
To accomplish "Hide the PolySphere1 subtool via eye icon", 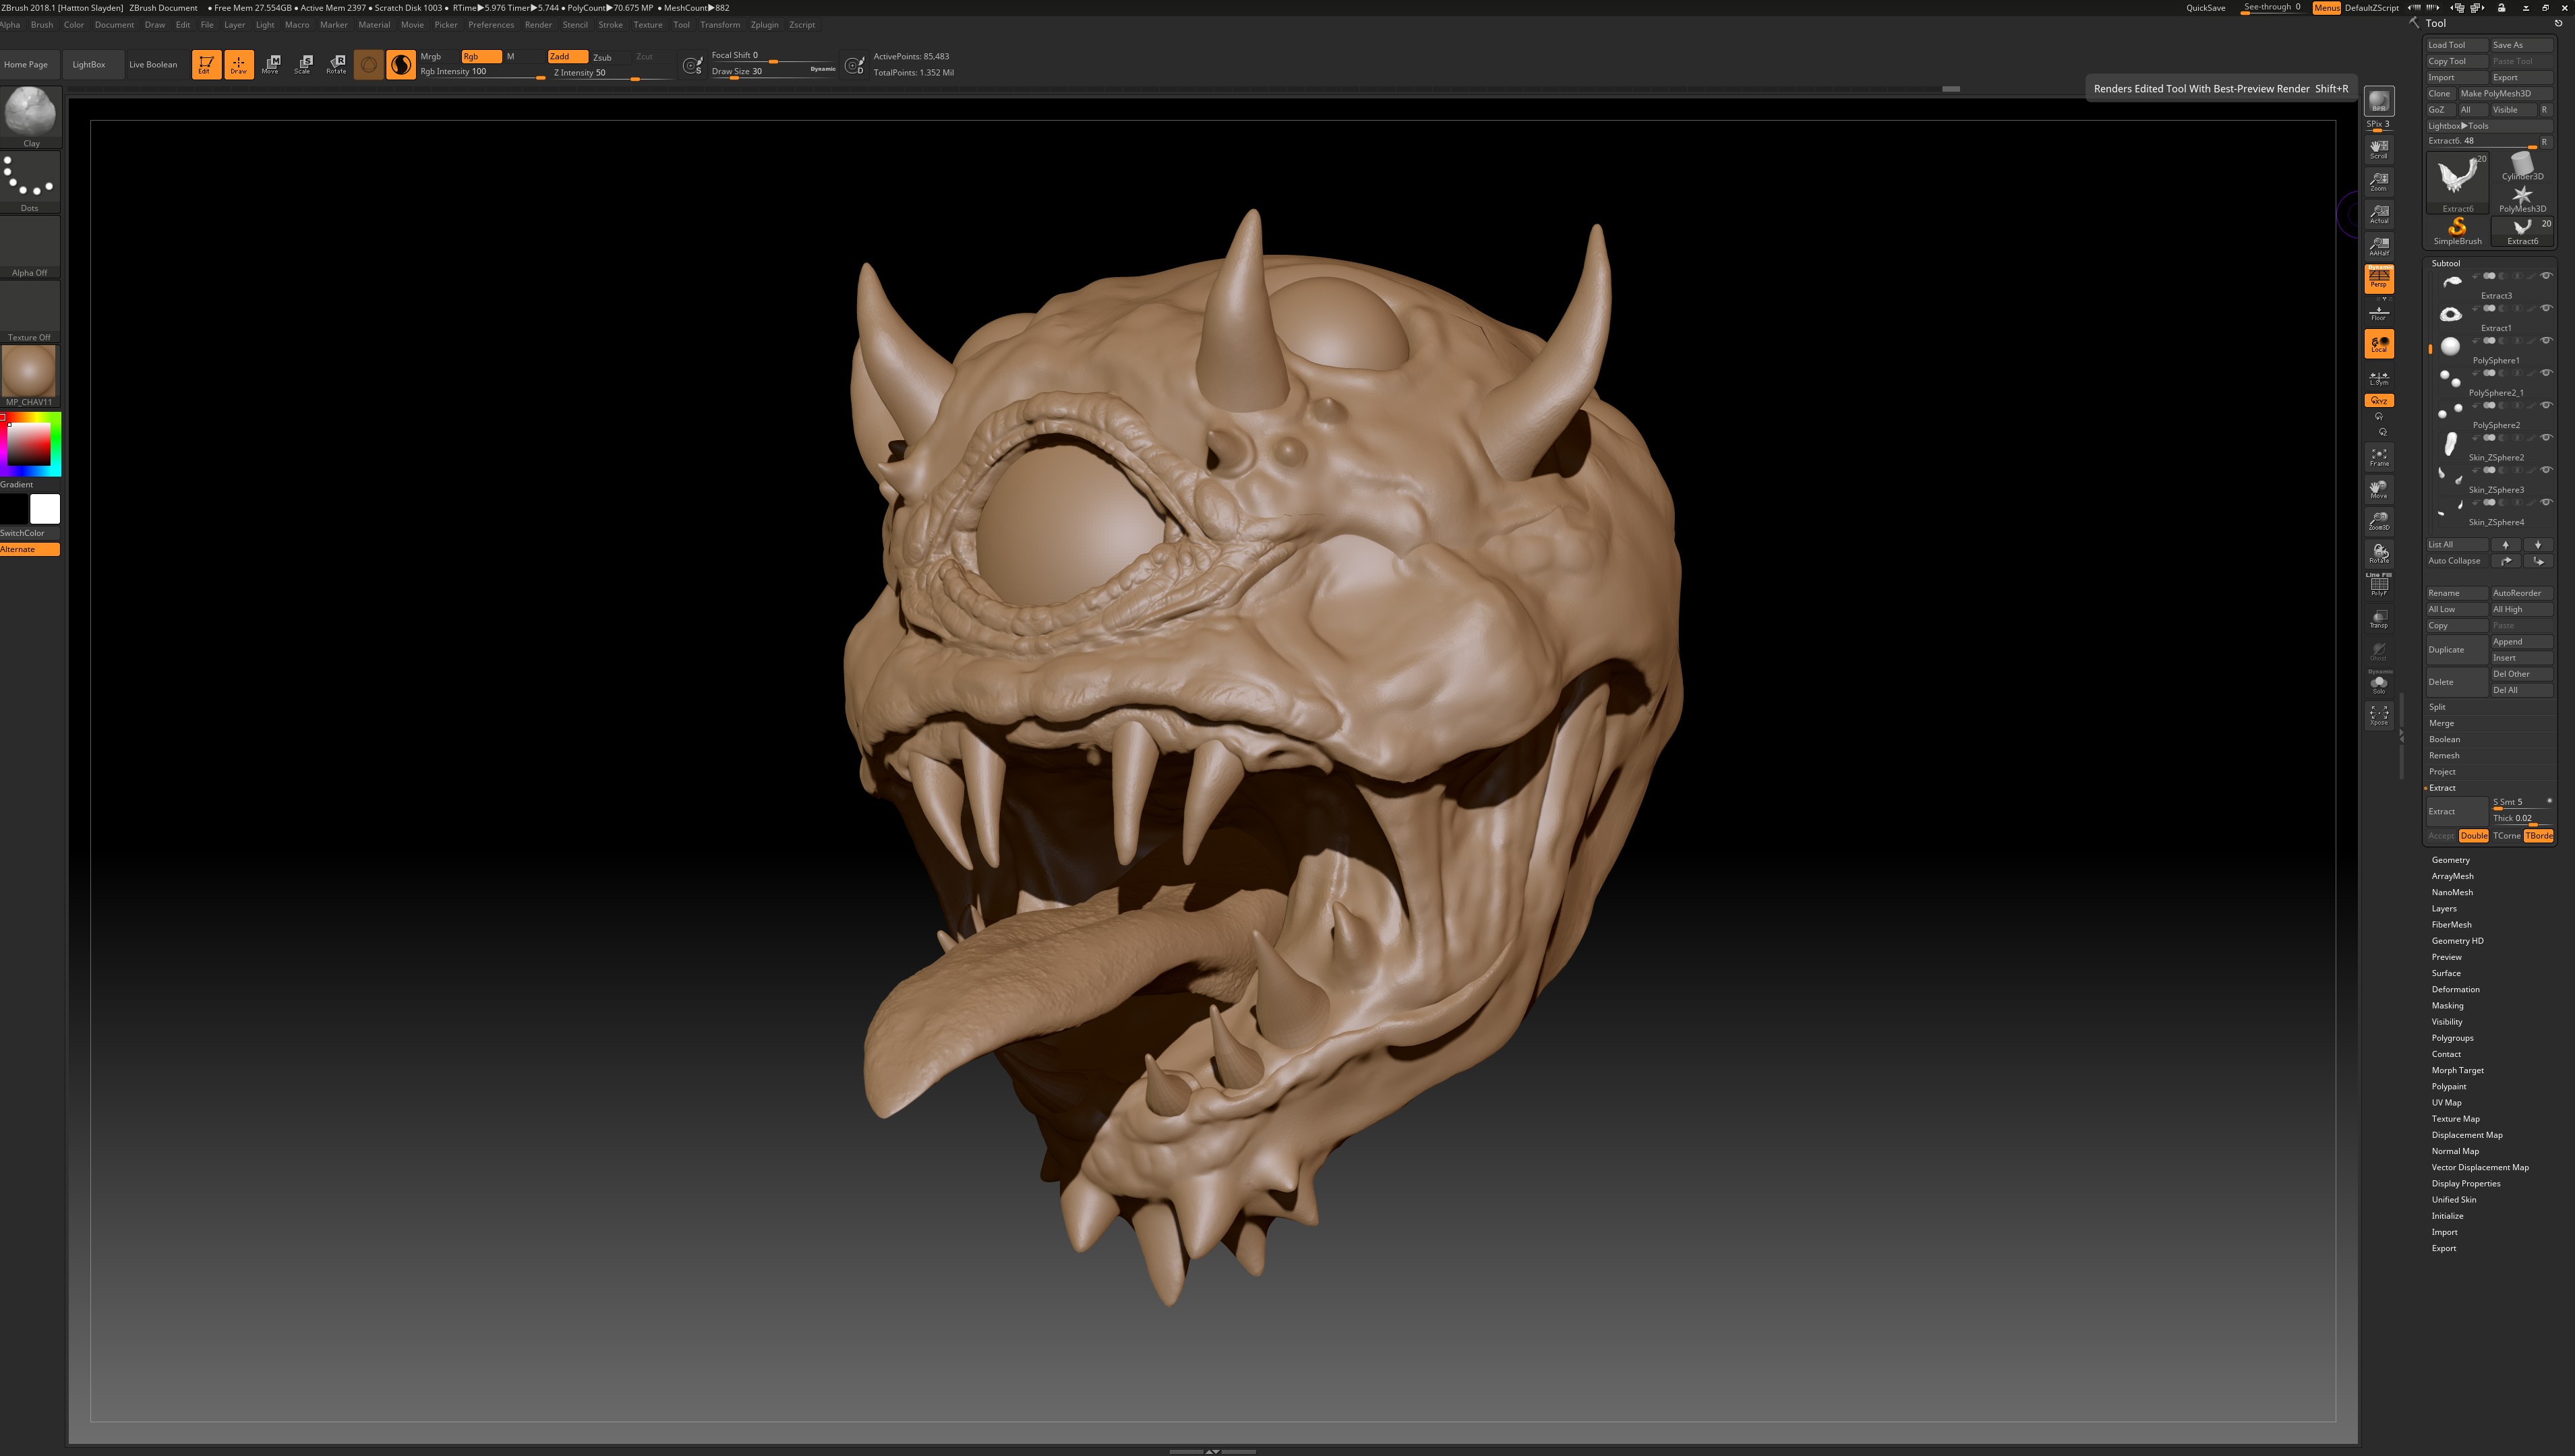I will [2546, 341].
